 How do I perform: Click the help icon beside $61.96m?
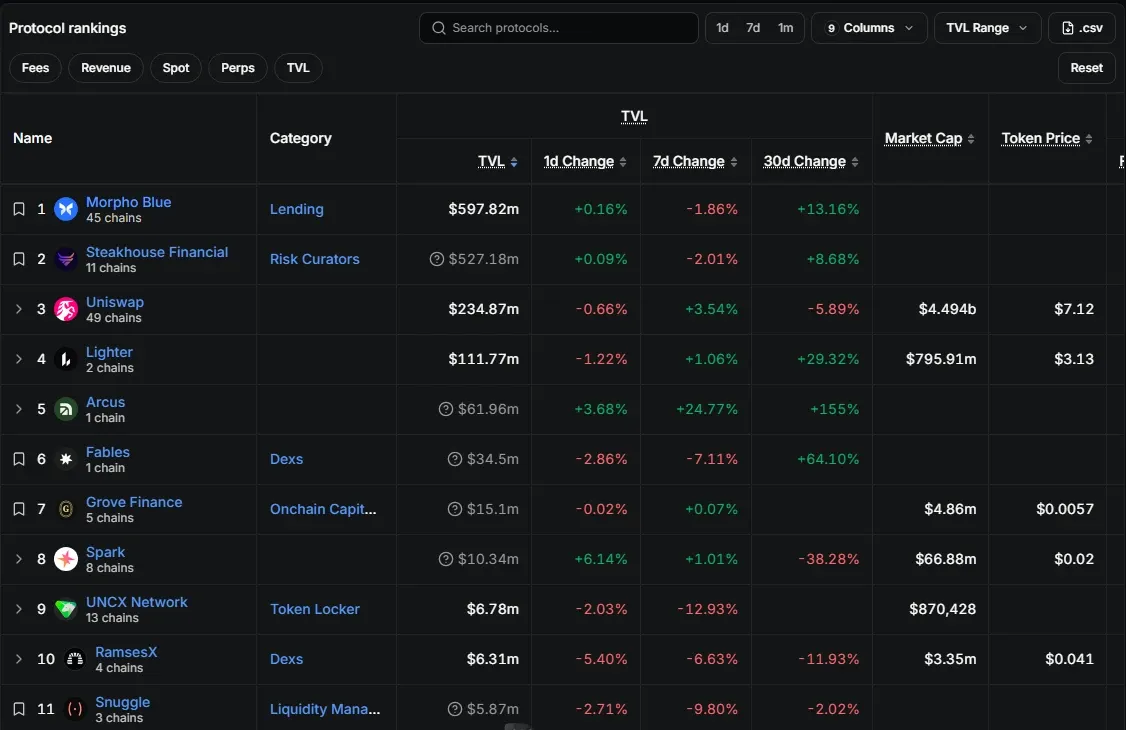[446, 409]
